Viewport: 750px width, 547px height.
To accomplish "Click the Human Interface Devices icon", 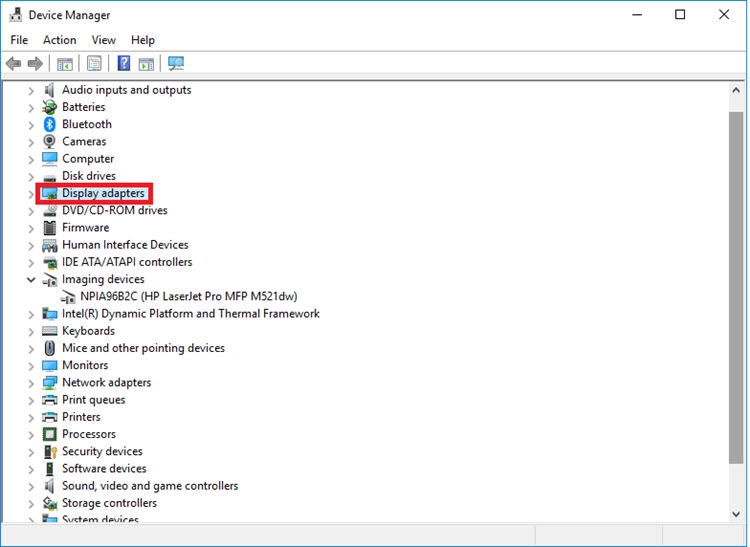I will (49, 245).
